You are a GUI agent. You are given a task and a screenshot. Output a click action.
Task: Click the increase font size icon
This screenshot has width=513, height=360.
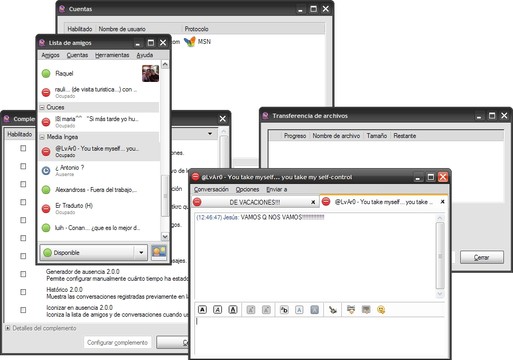(251, 310)
